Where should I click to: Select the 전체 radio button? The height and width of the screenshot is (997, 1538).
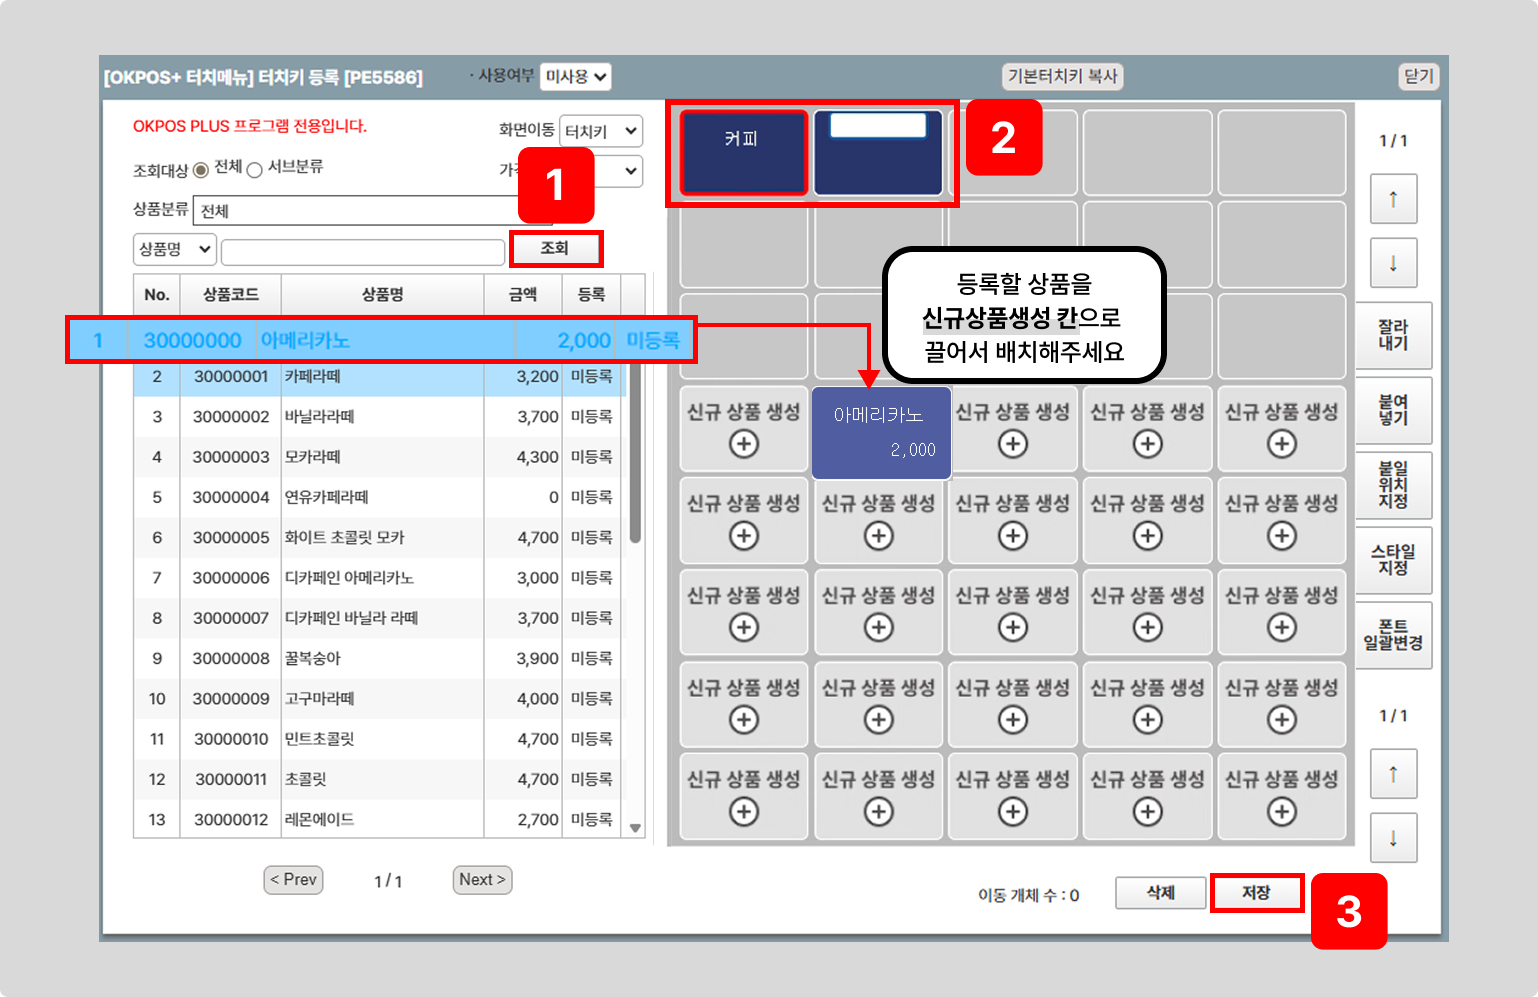[201, 170]
